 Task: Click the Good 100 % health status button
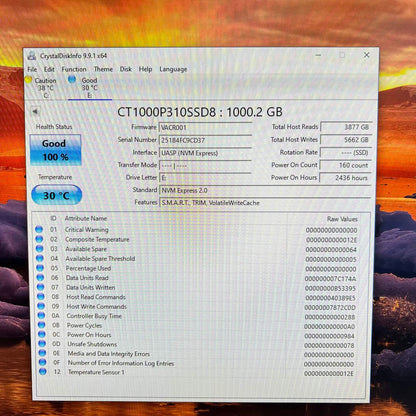tap(55, 150)
